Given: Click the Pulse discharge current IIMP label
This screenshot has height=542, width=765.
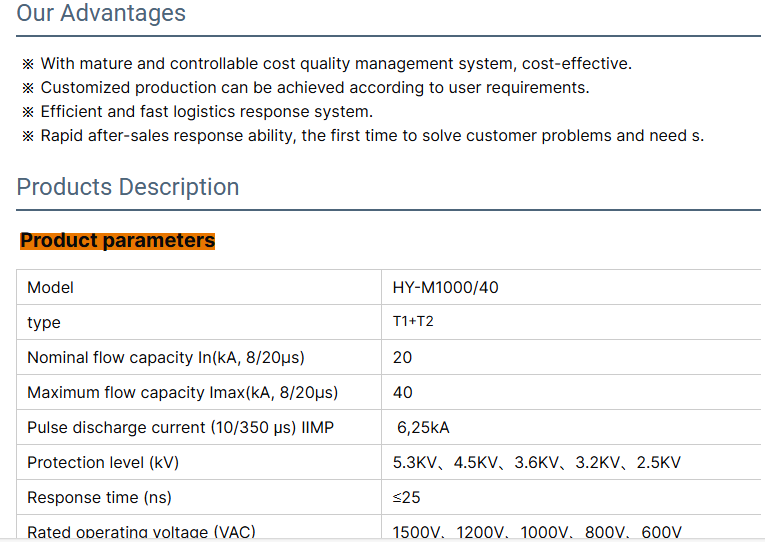Looking at the screenshot, I should tap(180, 428).
